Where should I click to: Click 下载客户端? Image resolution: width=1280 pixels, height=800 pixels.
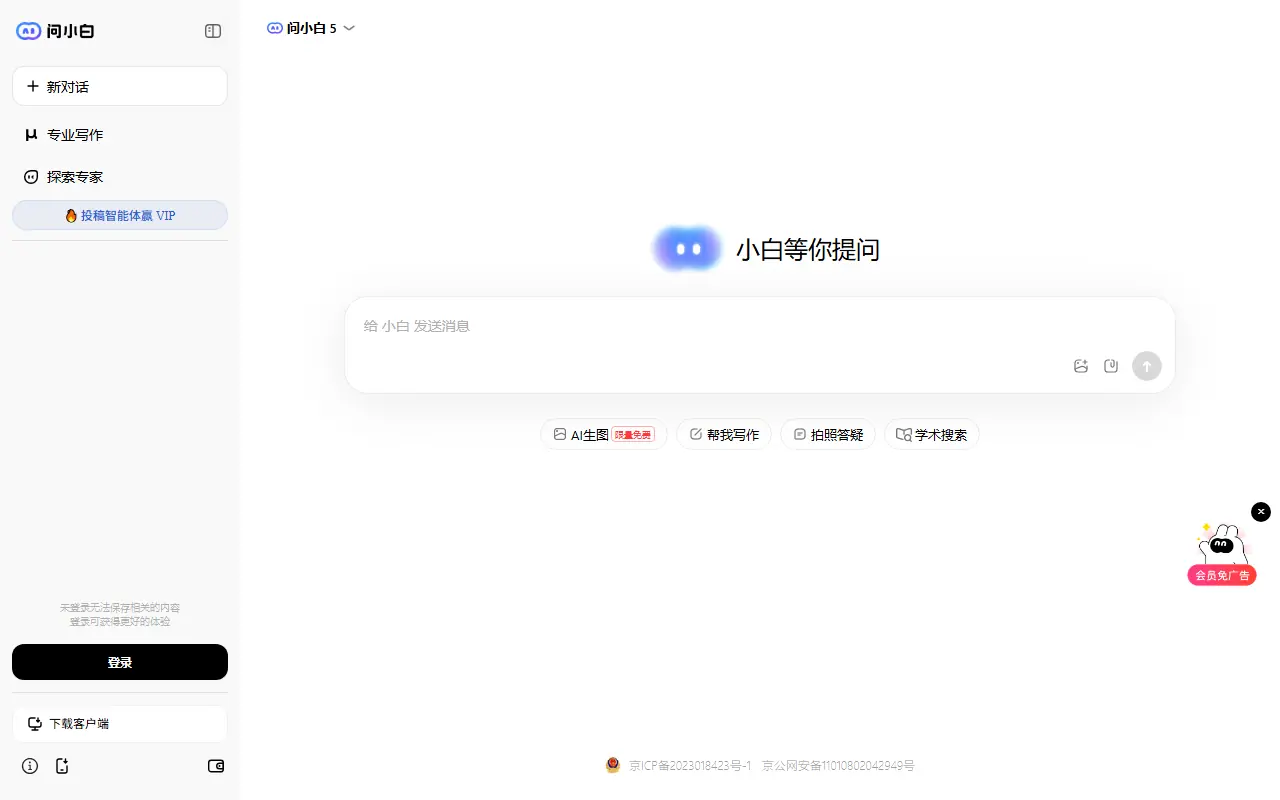point(119,723)
